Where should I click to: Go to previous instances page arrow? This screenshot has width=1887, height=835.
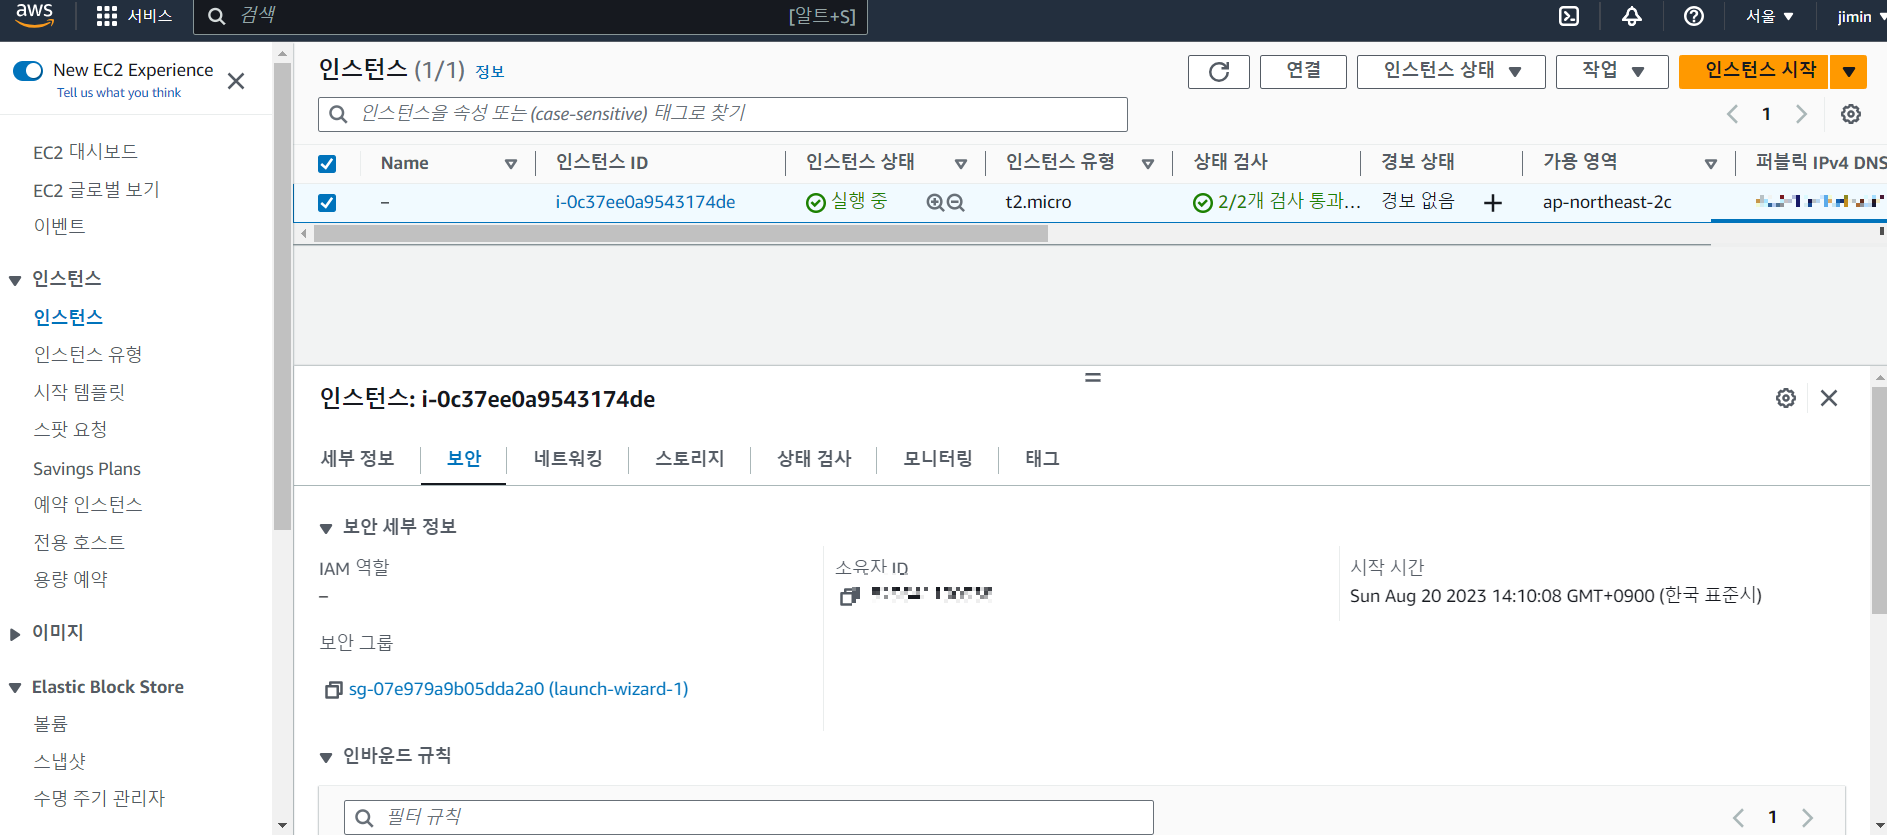[1733, 114]
